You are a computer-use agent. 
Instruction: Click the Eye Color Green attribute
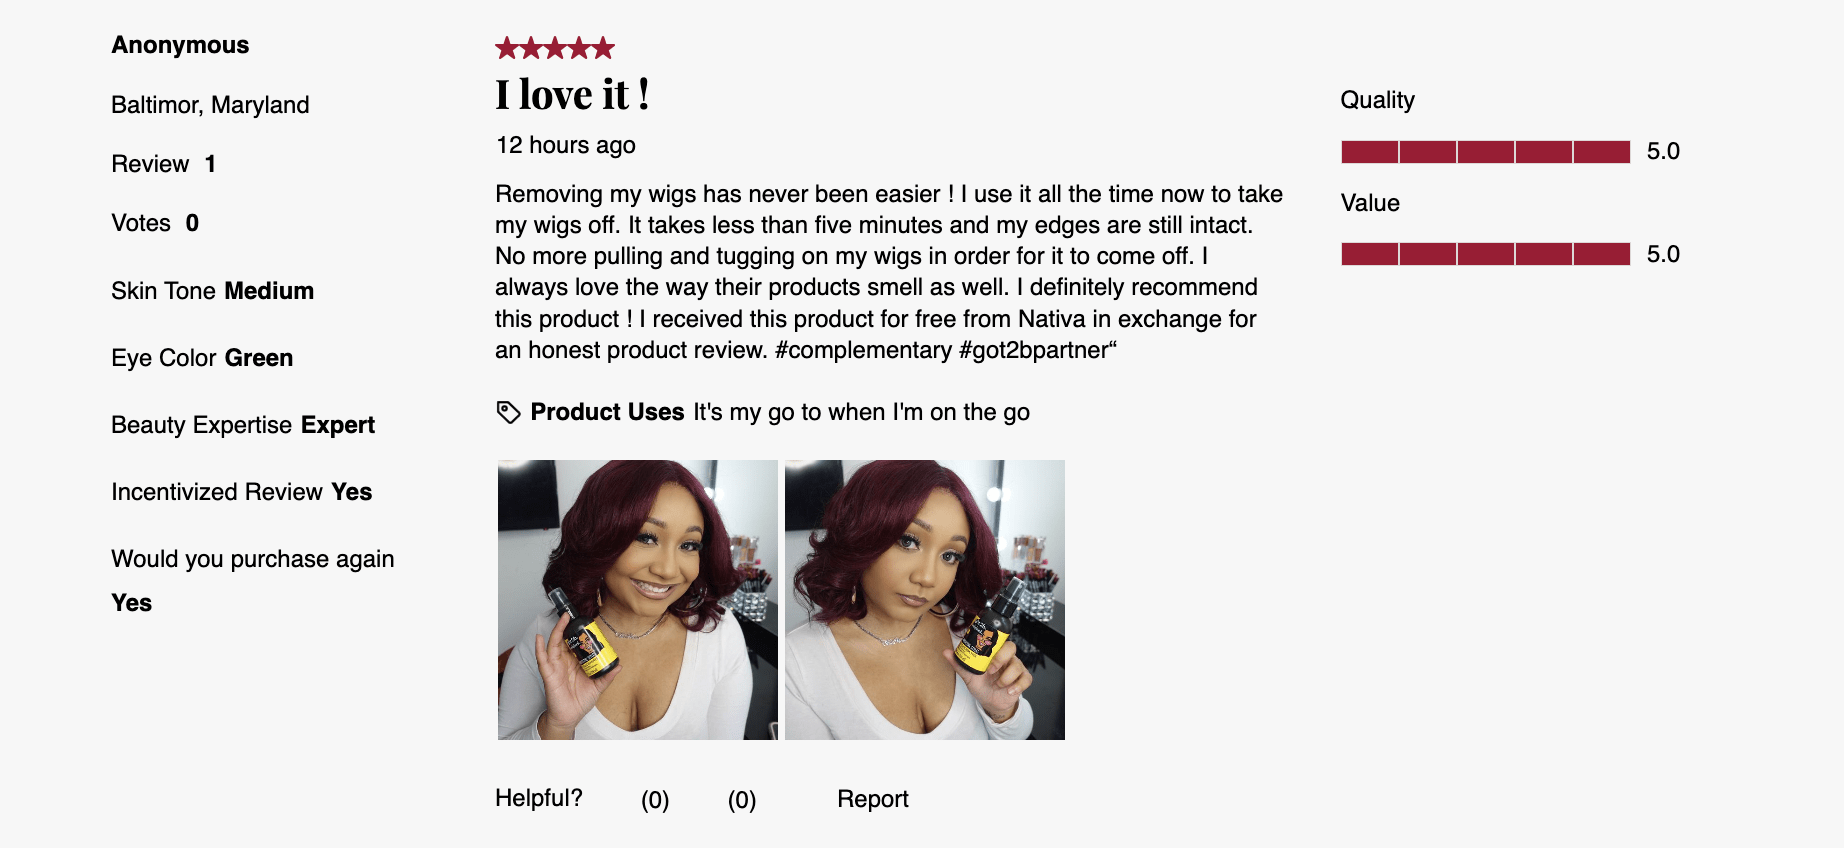click(x=202, y=358)
